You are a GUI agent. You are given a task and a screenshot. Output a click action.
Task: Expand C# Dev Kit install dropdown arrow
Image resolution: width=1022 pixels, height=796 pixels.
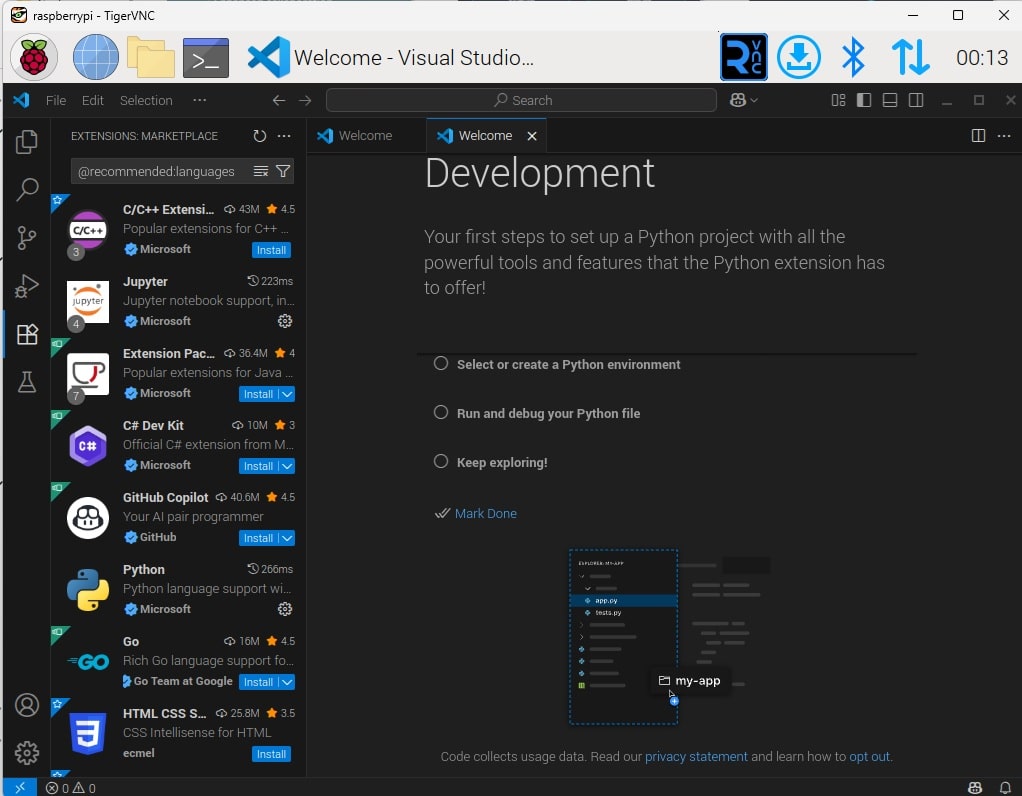click(x=287, y=466)
